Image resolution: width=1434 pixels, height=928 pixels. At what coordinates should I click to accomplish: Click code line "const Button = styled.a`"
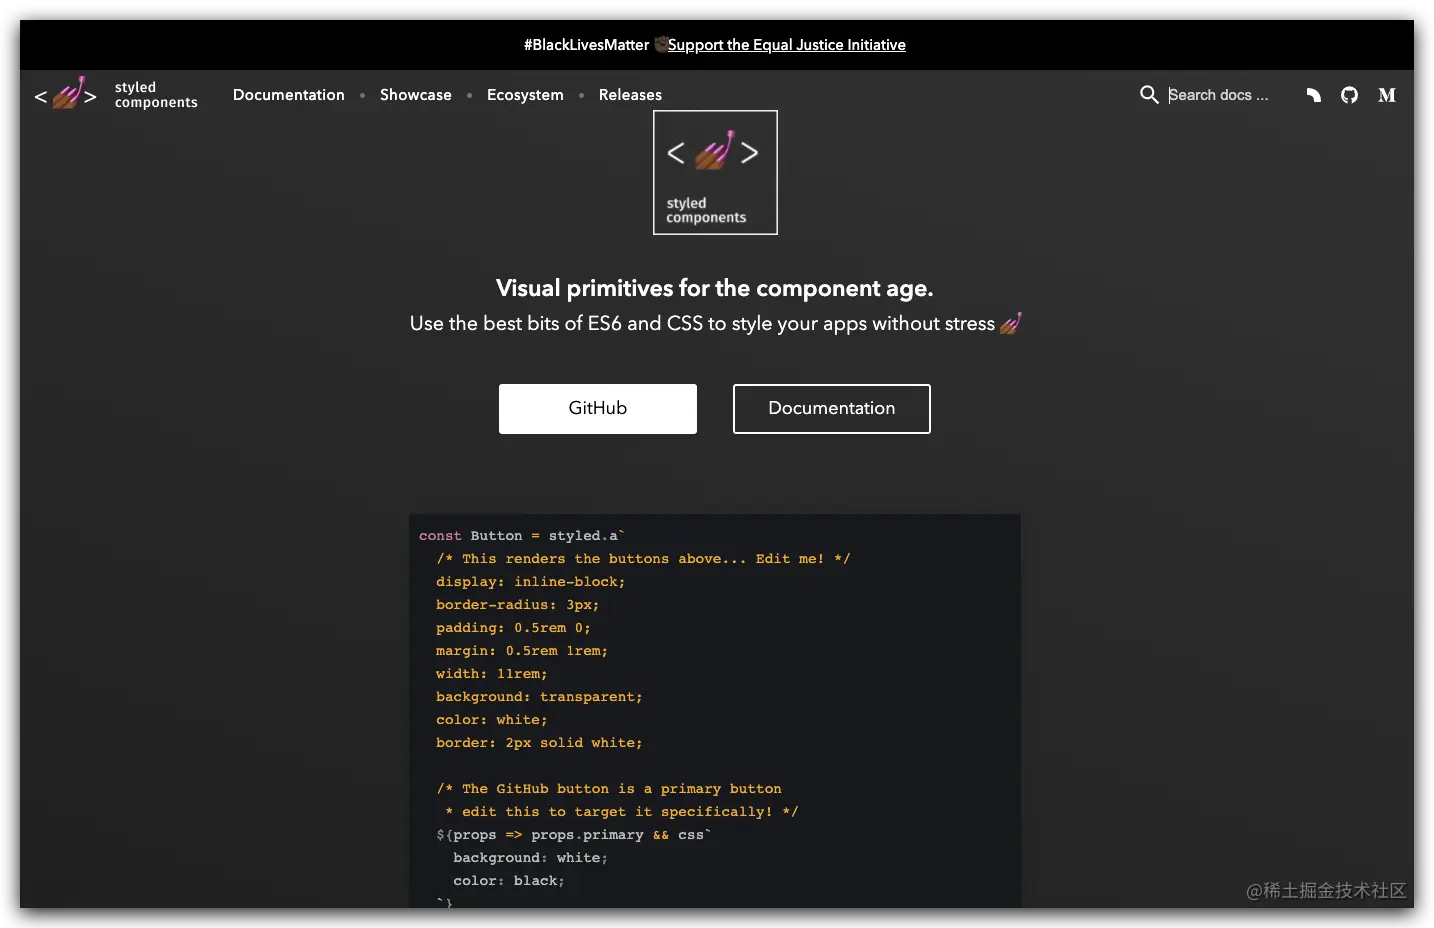(x=522, y=536)
